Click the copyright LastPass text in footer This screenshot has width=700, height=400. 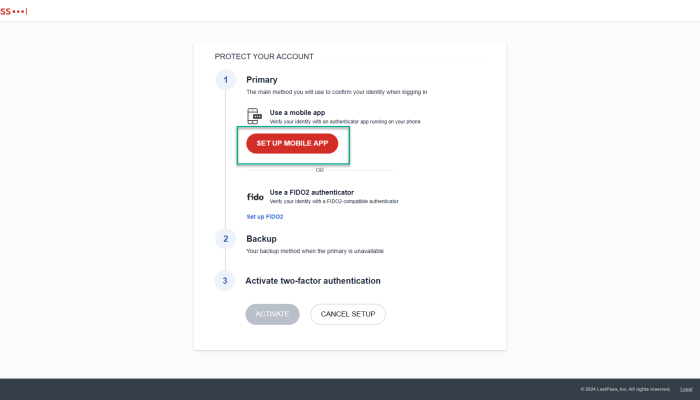625,389
